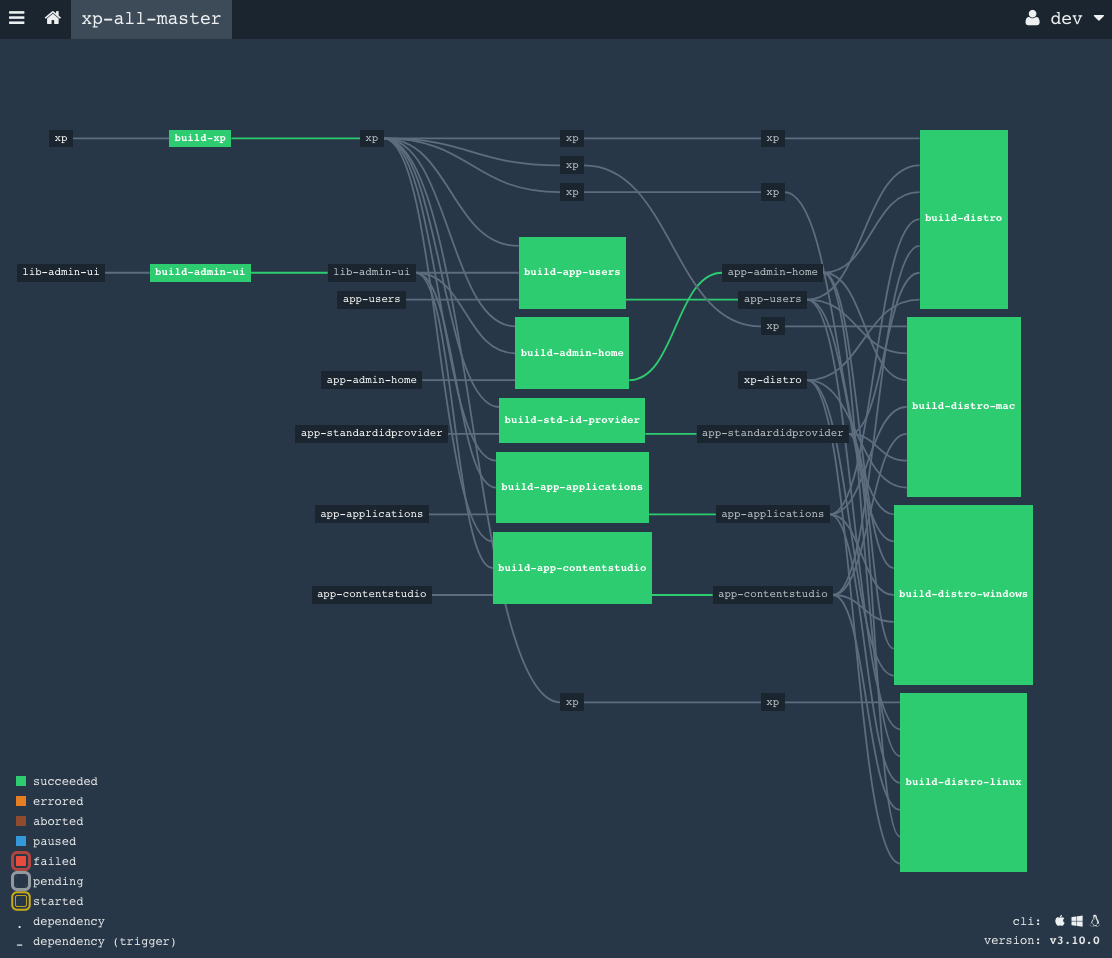Click the 'dev' username label
Screen dimensions: 1112x958
coord(1066,18)
